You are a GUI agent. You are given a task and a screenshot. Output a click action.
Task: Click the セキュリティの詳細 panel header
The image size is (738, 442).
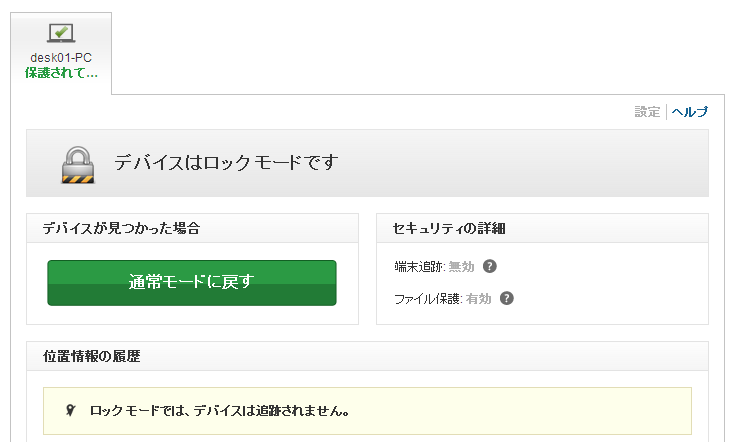(450, 229)
